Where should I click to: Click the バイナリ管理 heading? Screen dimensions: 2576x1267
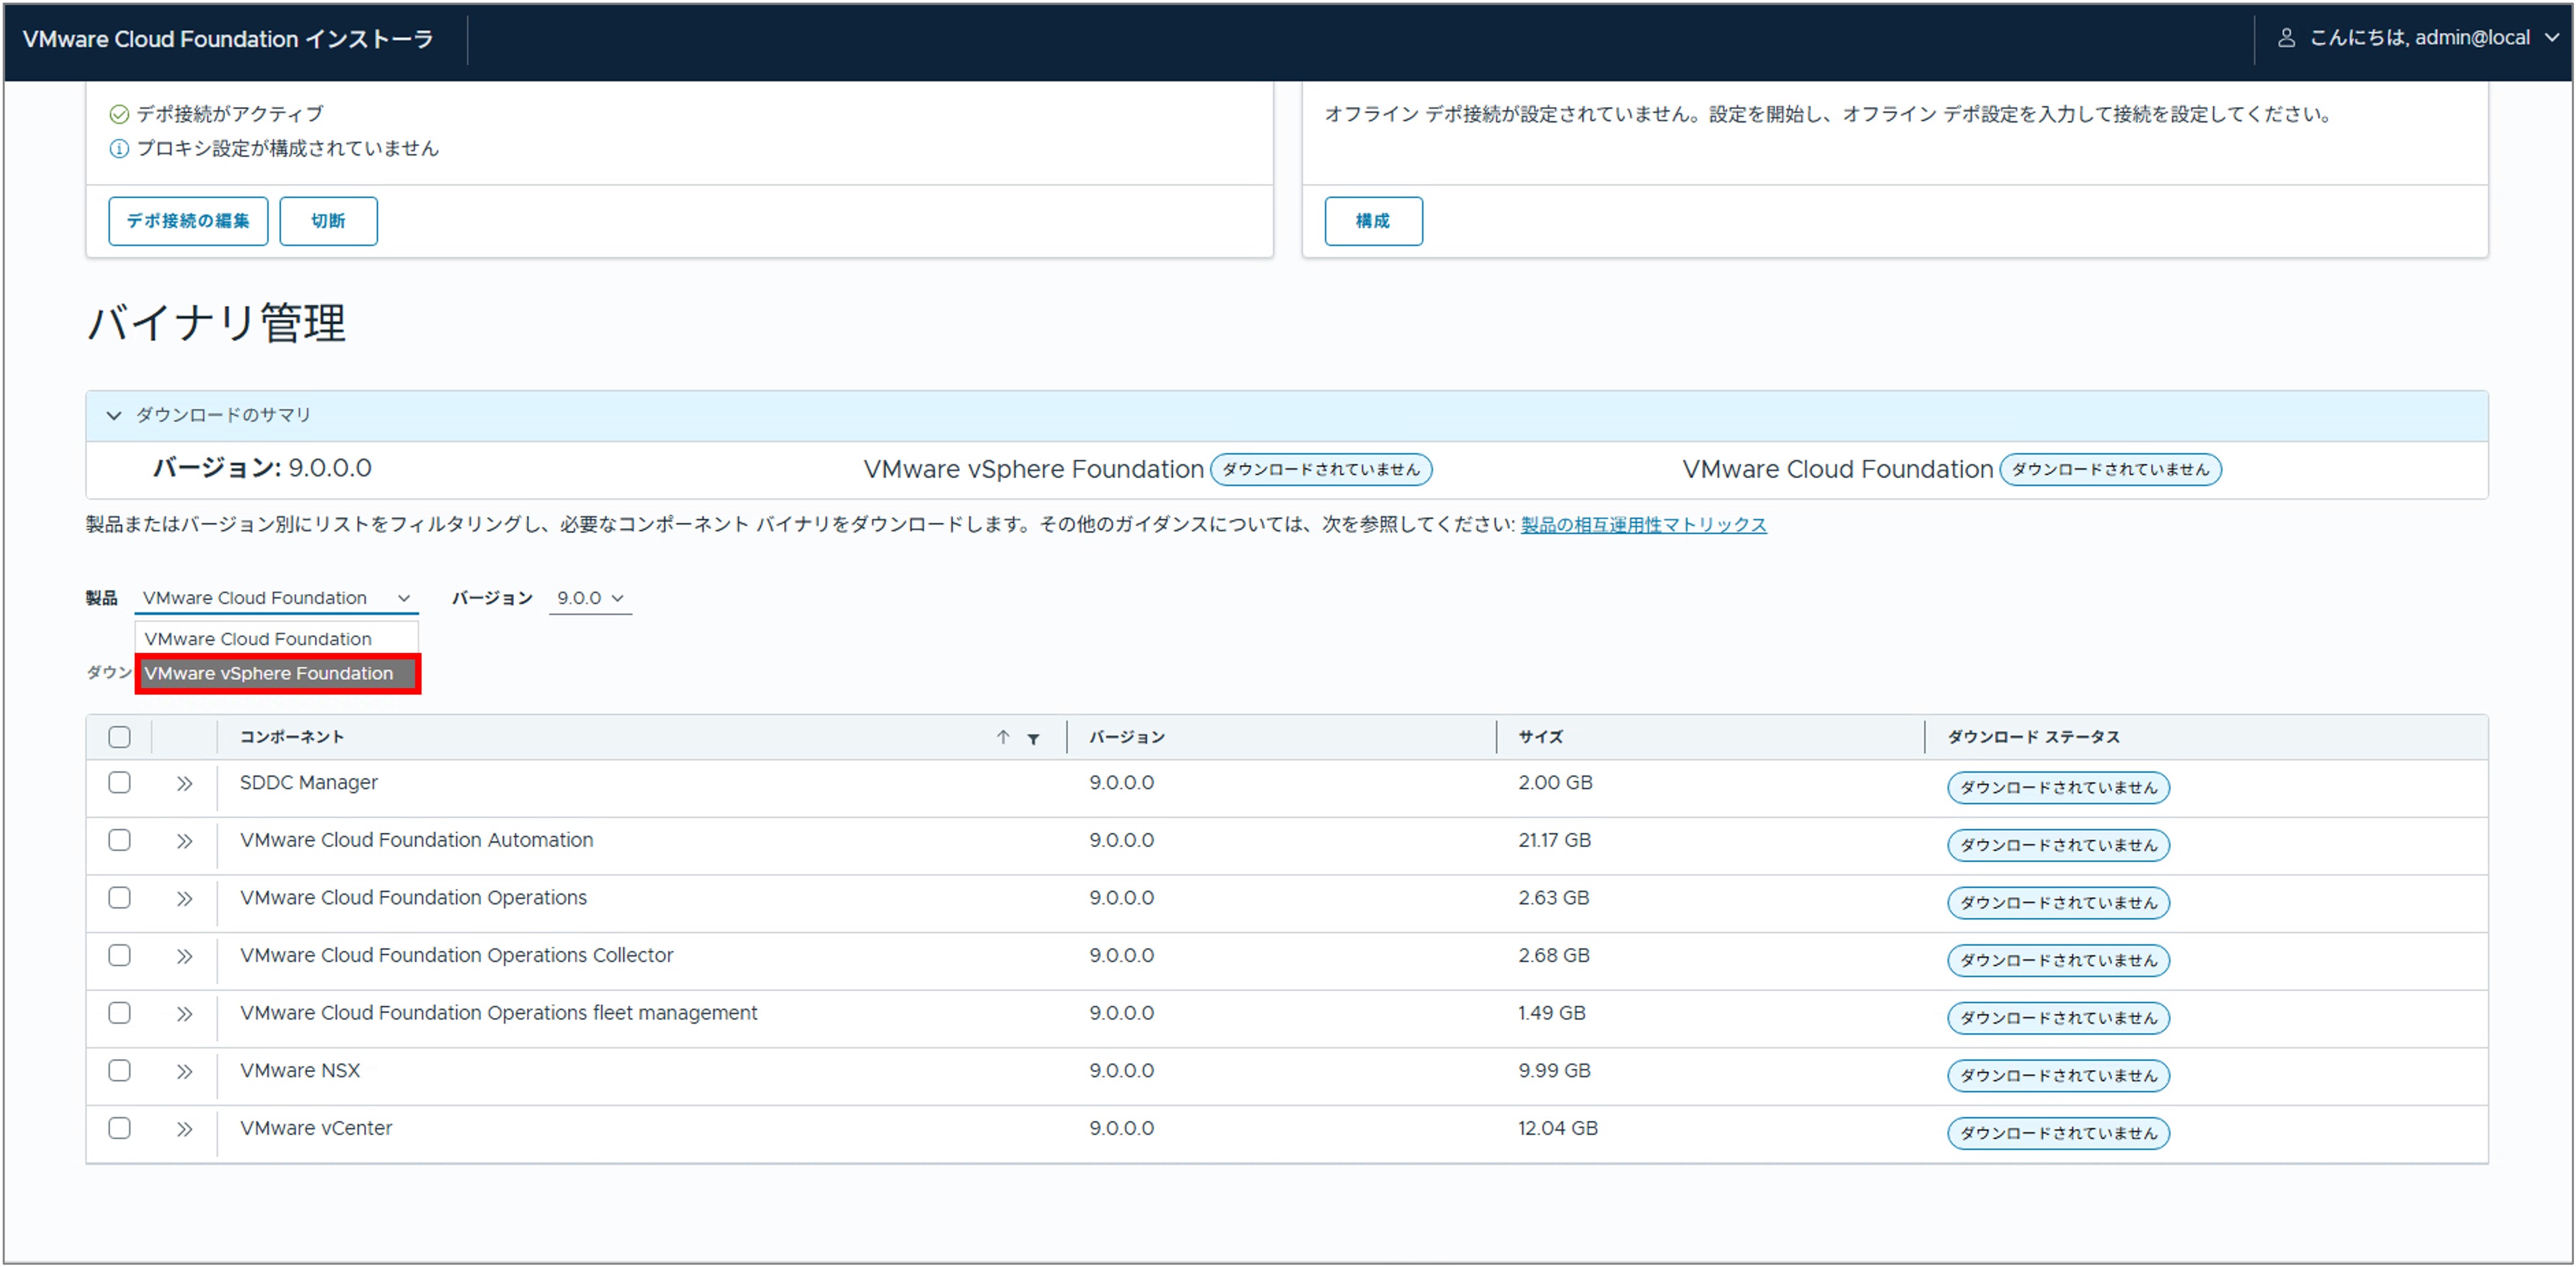pyautogui.click(x=217, y=324)
